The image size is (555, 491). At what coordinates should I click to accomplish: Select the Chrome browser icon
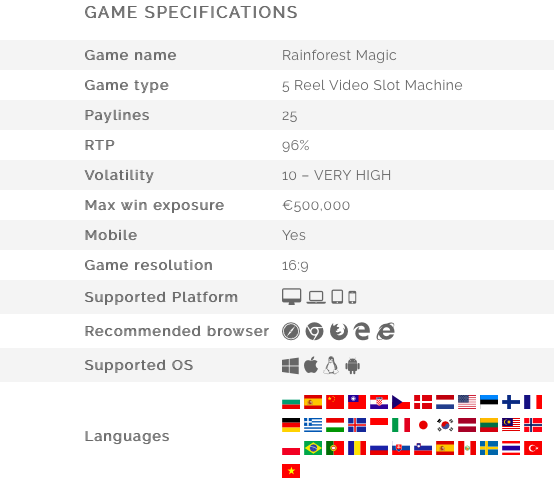point(314,331)
